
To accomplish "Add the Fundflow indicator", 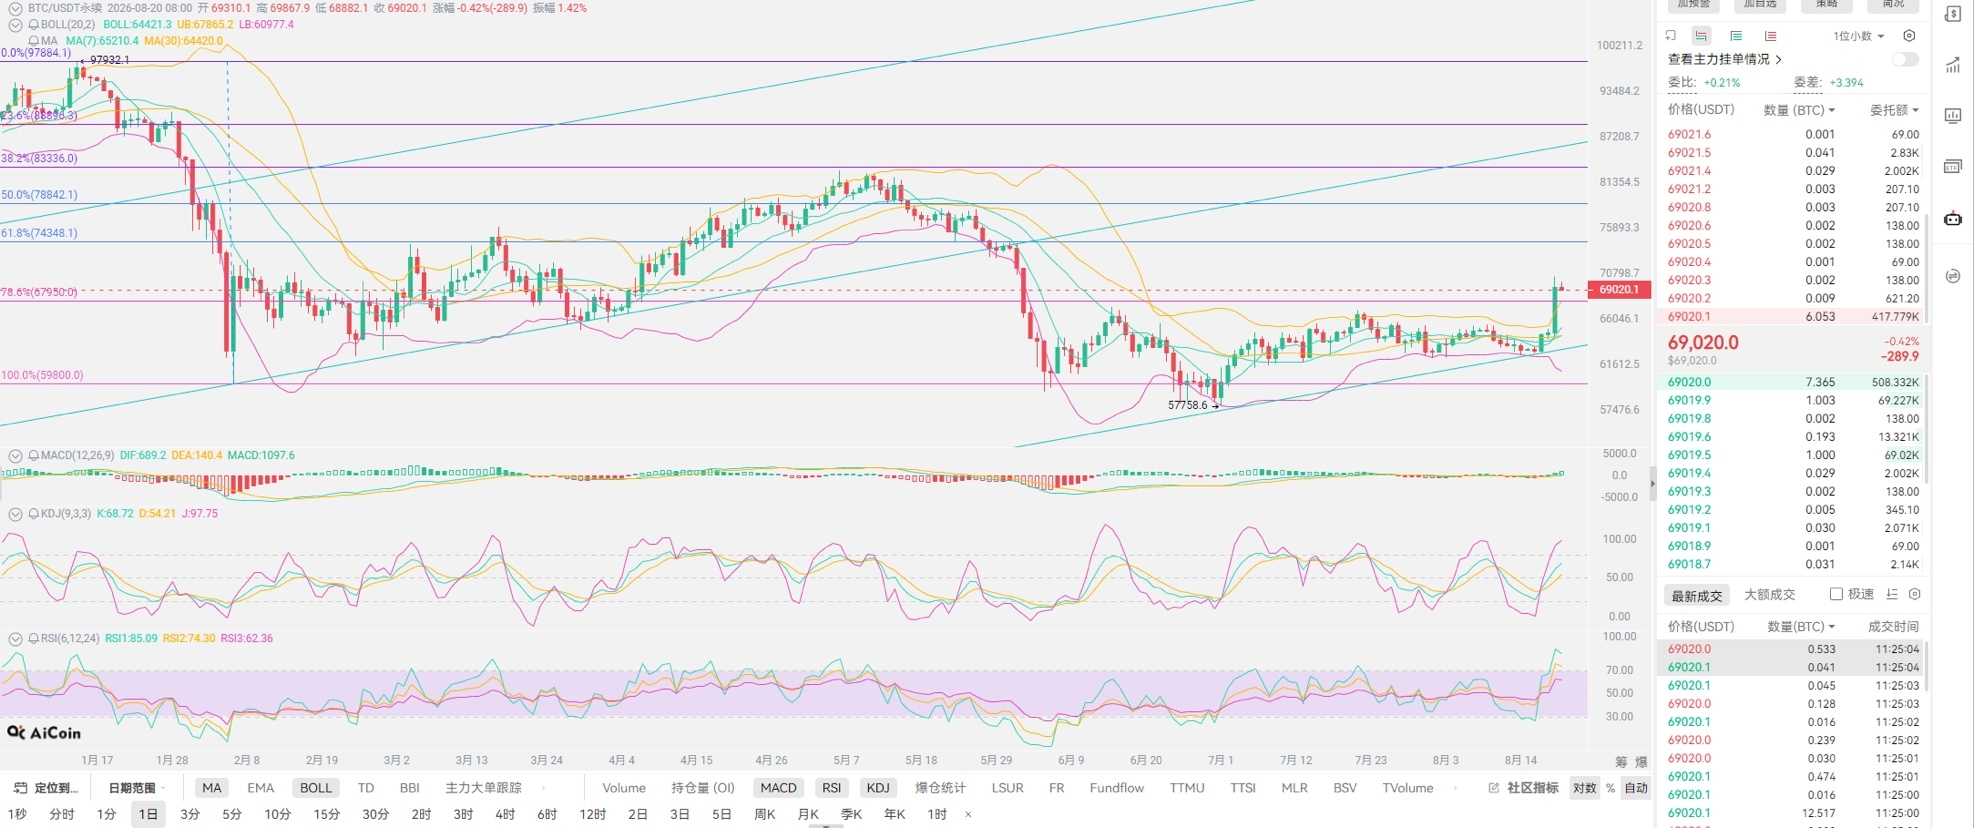I will pyautogui.click(x=1116, y=788).
